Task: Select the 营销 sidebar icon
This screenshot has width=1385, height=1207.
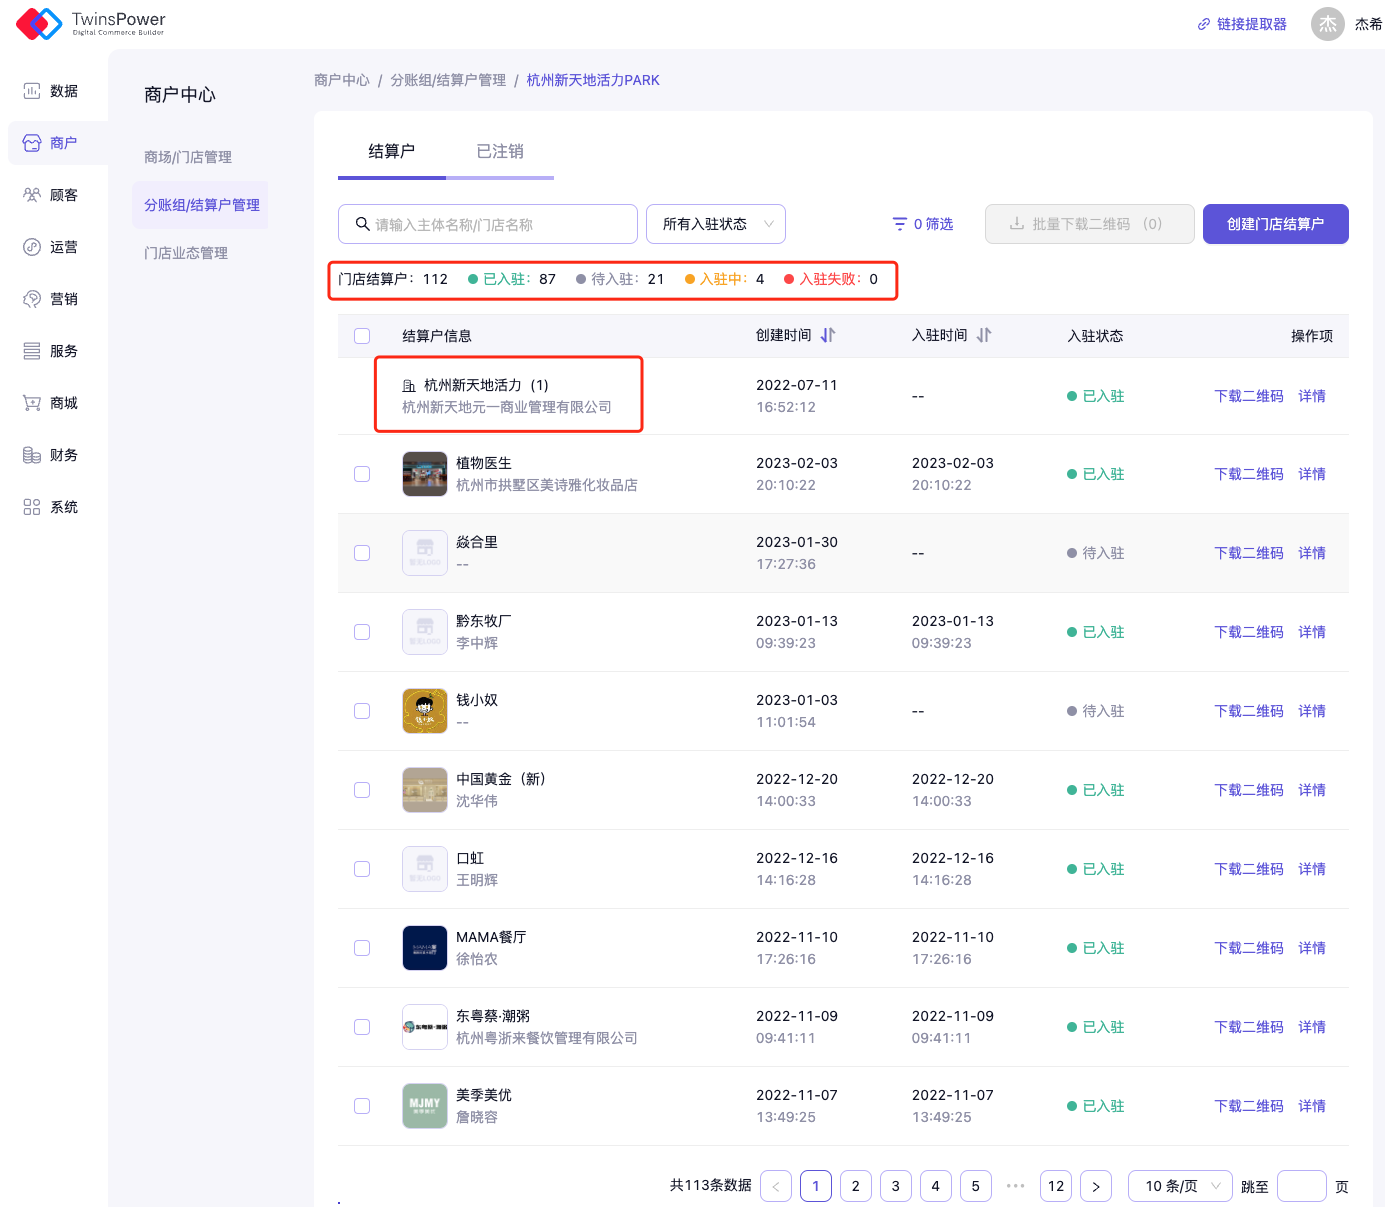Action: [x=32, y=299]
